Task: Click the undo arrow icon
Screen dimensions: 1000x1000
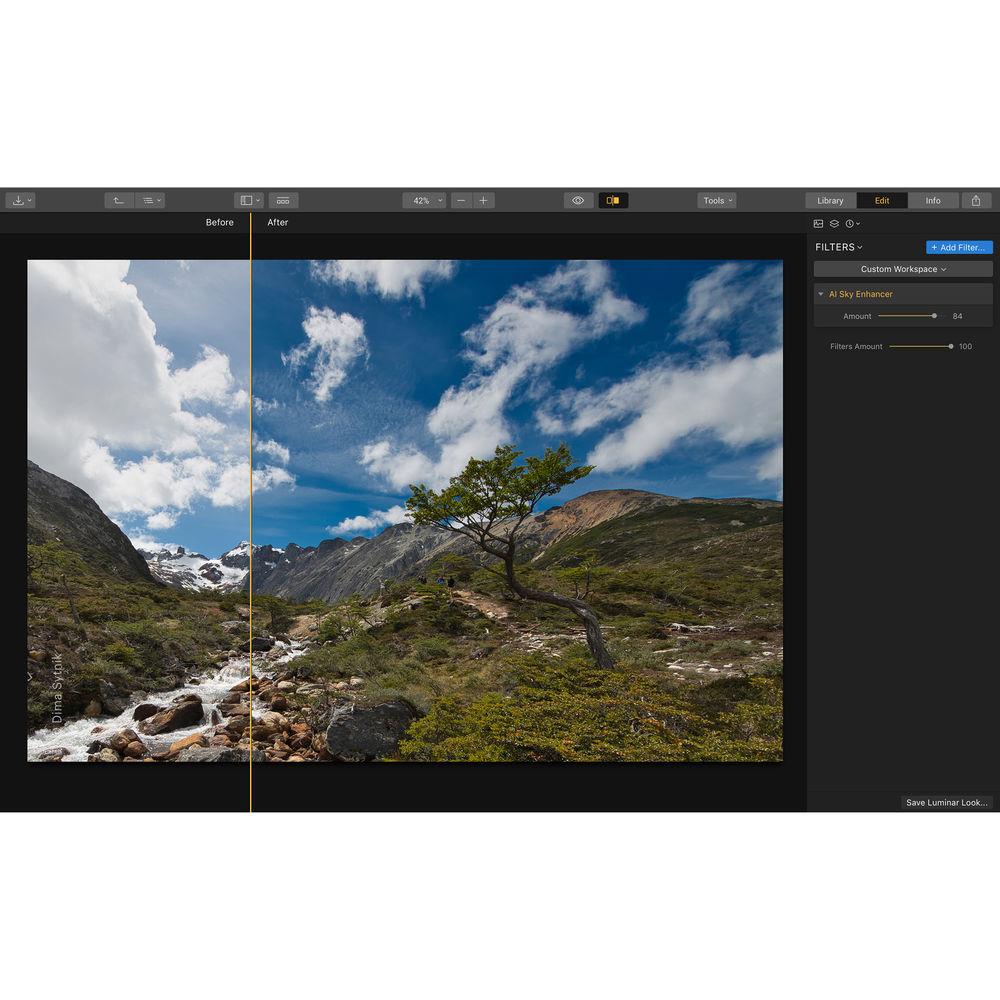Action: pos(119,200)
